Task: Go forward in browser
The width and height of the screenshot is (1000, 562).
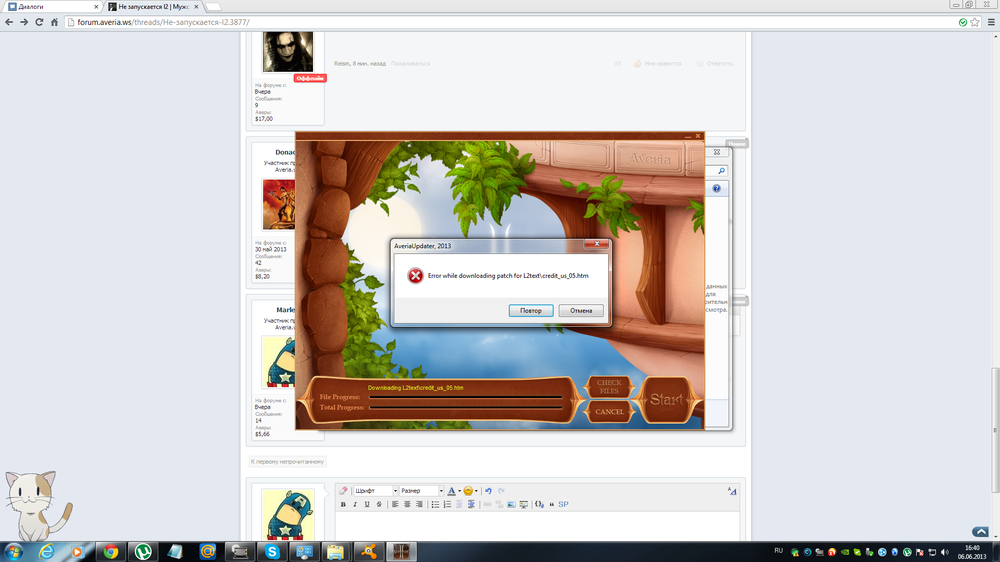Action: 24,22
